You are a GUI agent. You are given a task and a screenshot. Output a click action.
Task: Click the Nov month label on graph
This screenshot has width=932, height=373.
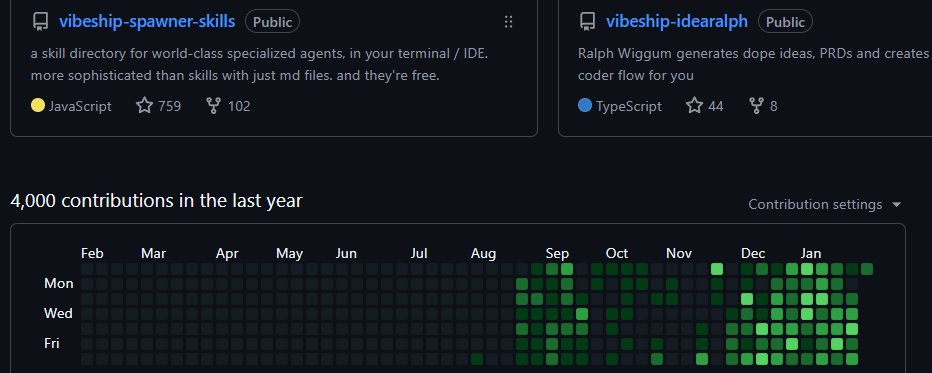click(x=679, y=254)
